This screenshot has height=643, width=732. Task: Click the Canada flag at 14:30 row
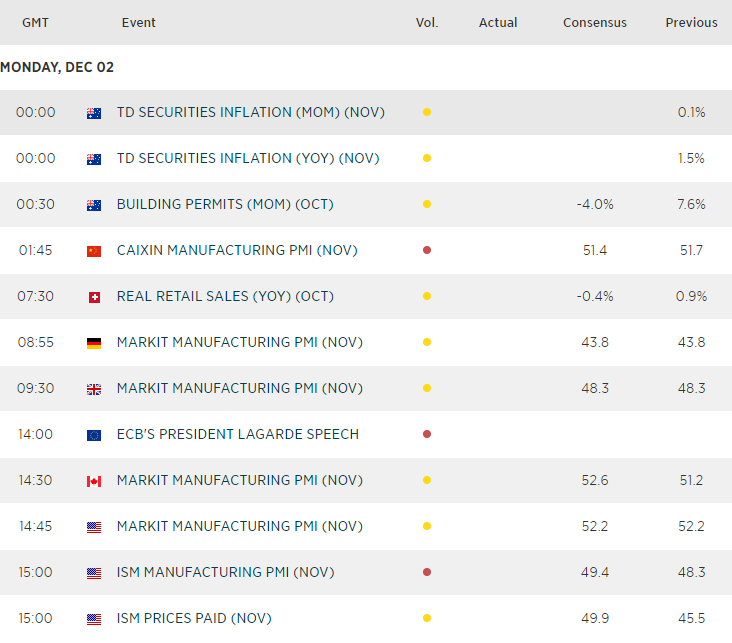tap(94, 481)
